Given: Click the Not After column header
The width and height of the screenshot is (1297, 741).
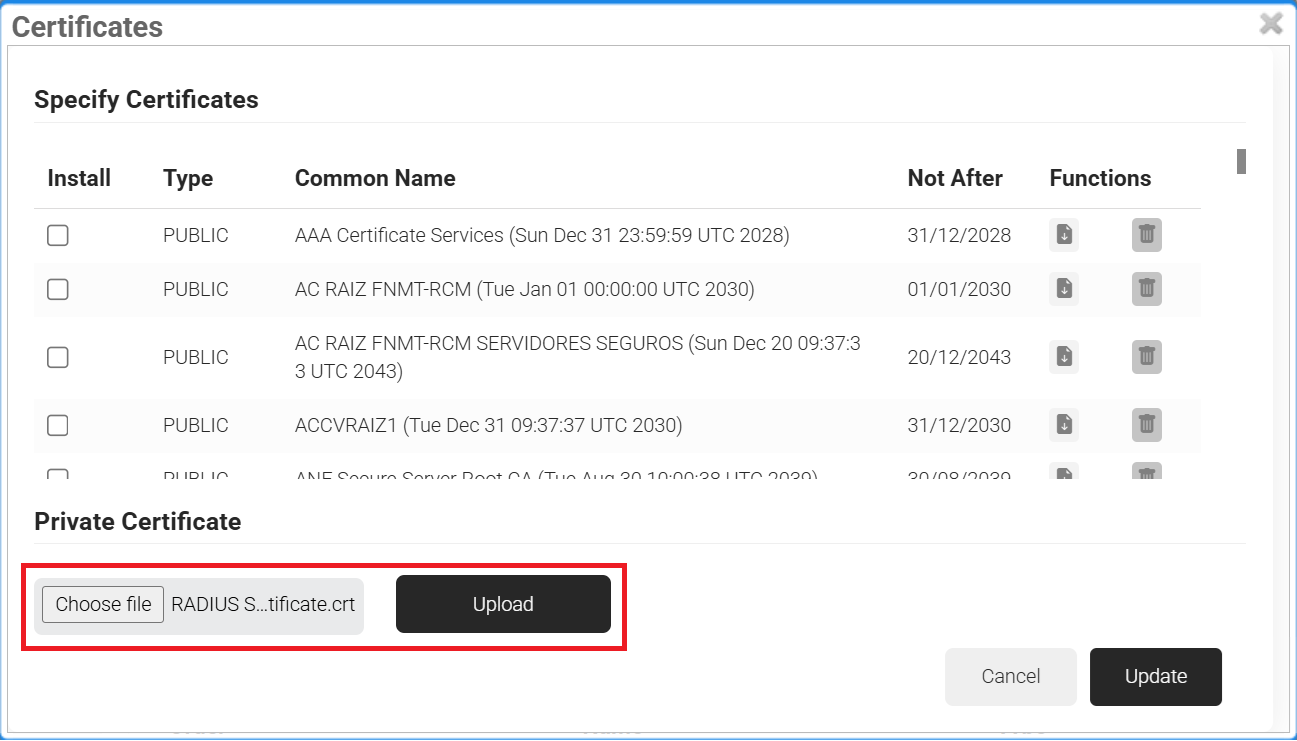Looking at the screenshot, I should coord(955,178).
